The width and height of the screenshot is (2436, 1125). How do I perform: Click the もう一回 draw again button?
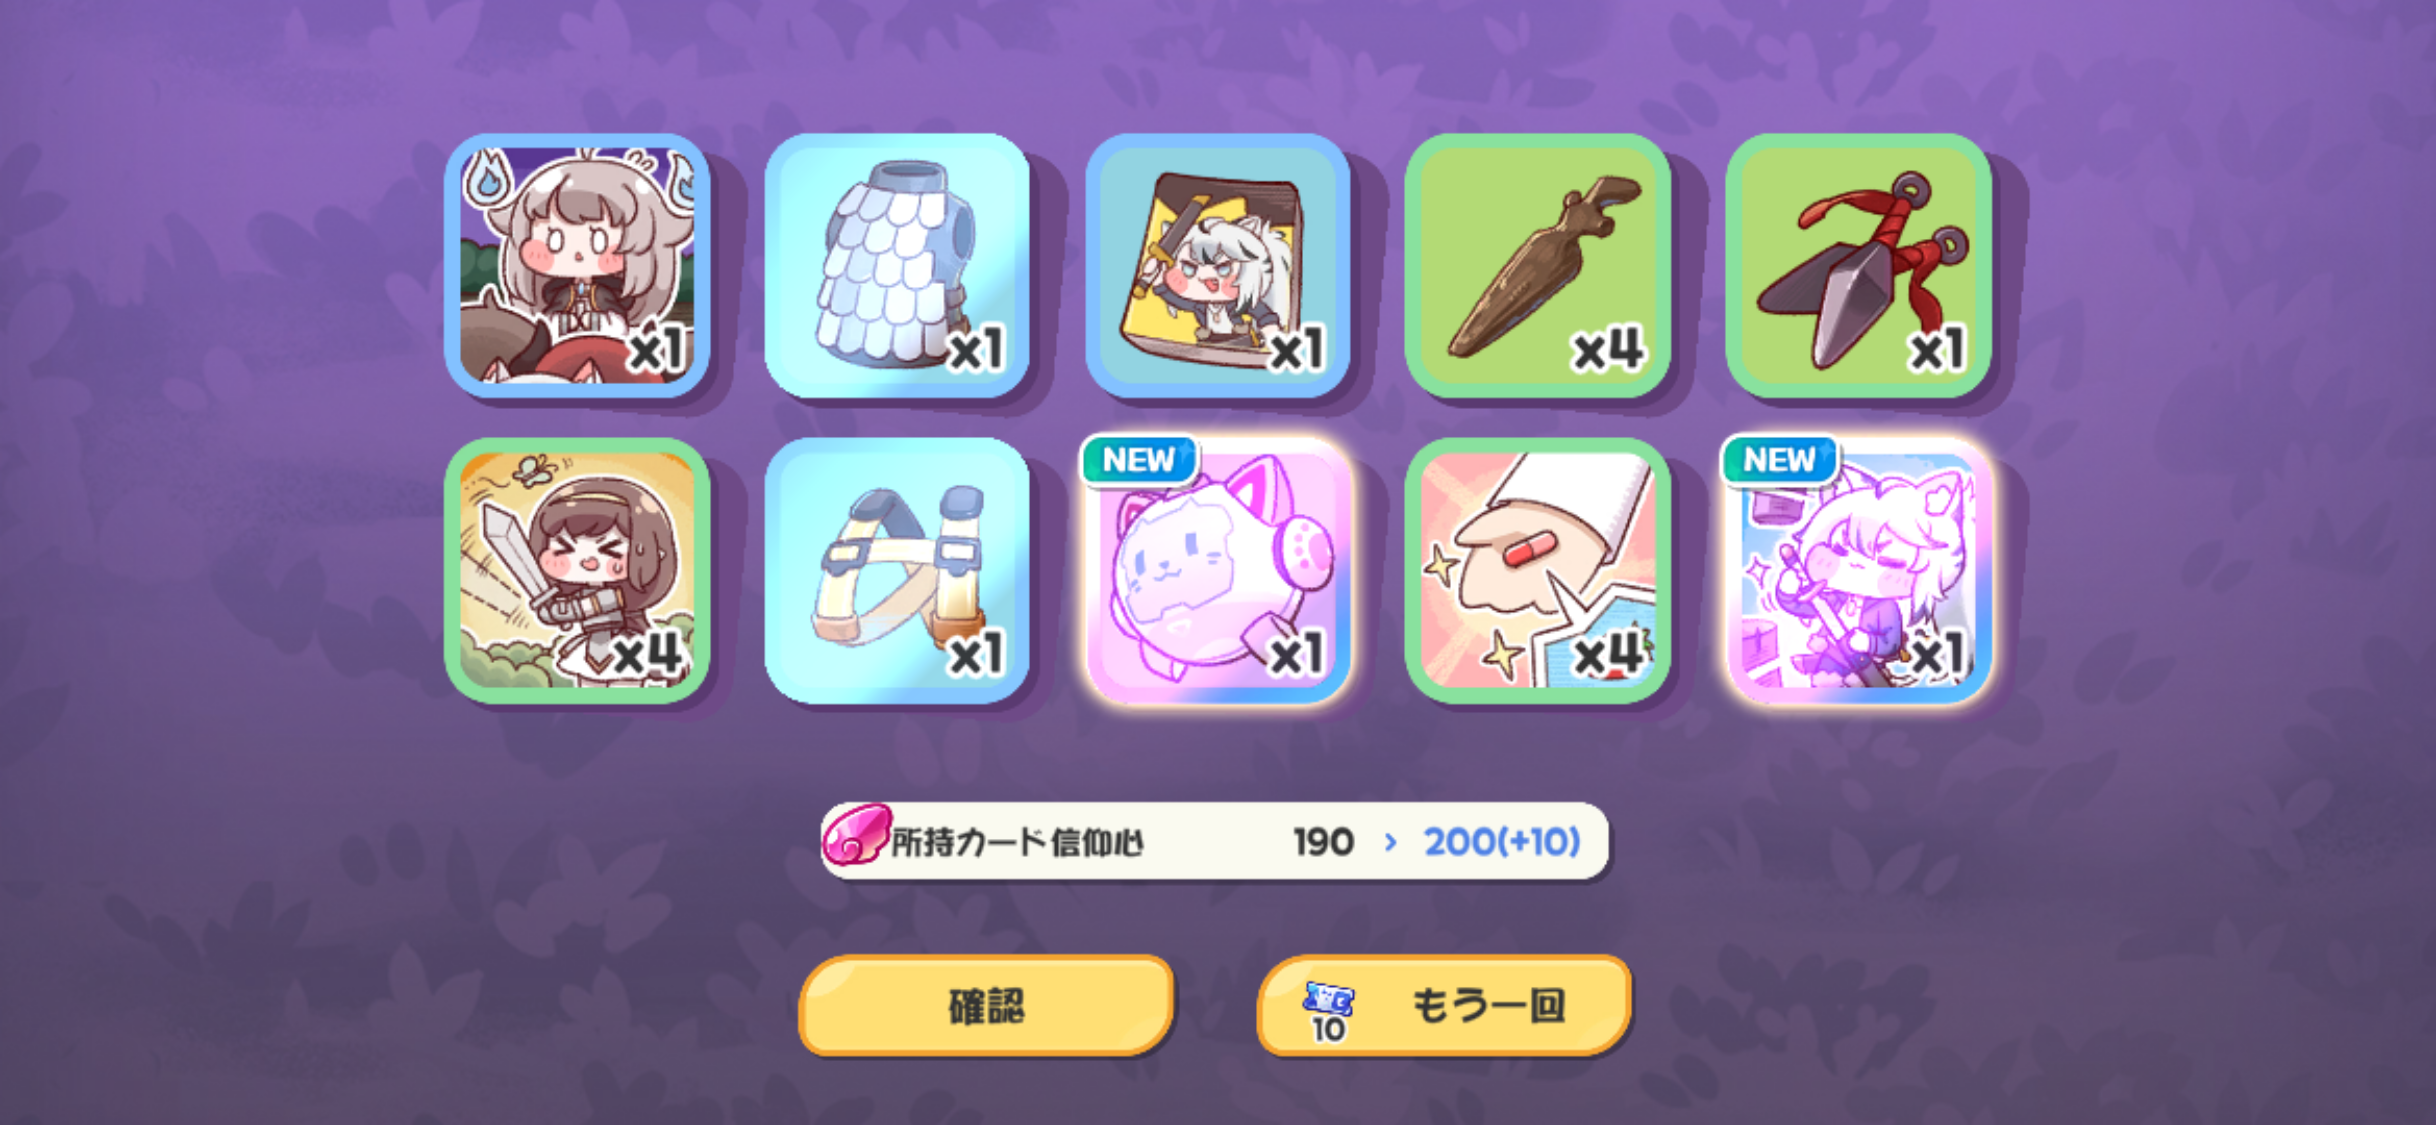coord(1443,1005)
